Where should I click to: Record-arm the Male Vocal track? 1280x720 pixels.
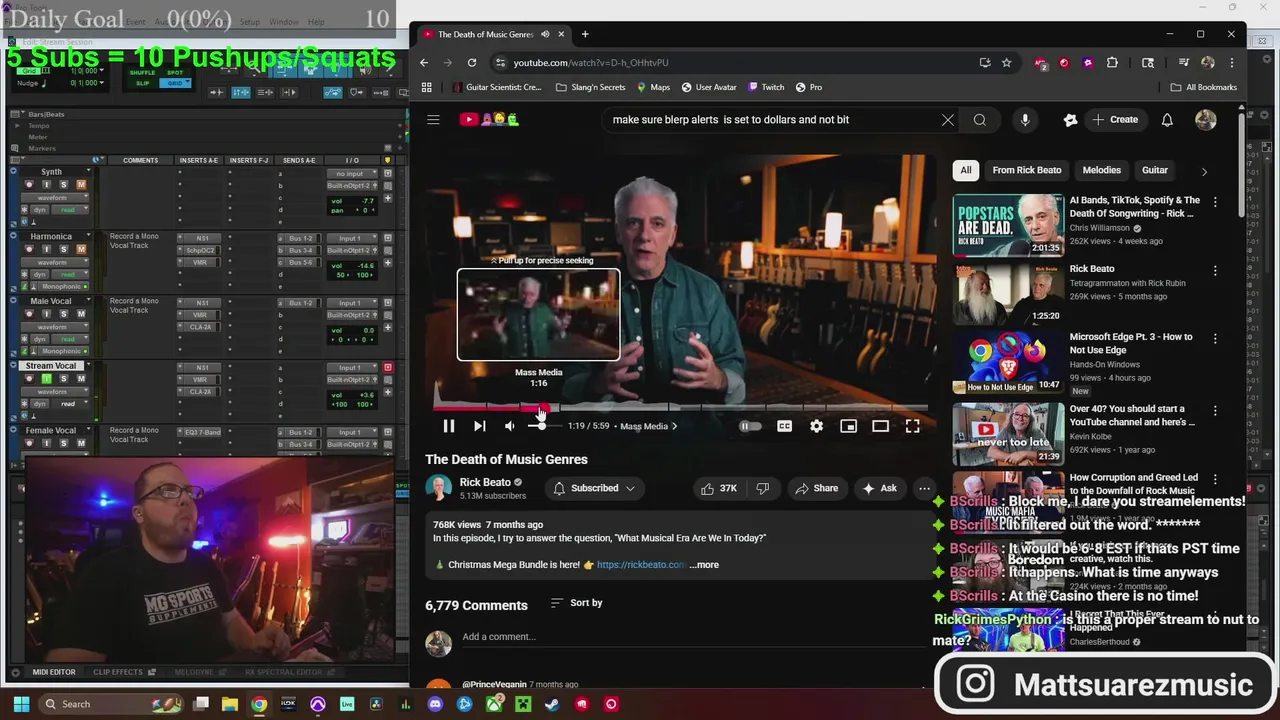click(29, 314)
